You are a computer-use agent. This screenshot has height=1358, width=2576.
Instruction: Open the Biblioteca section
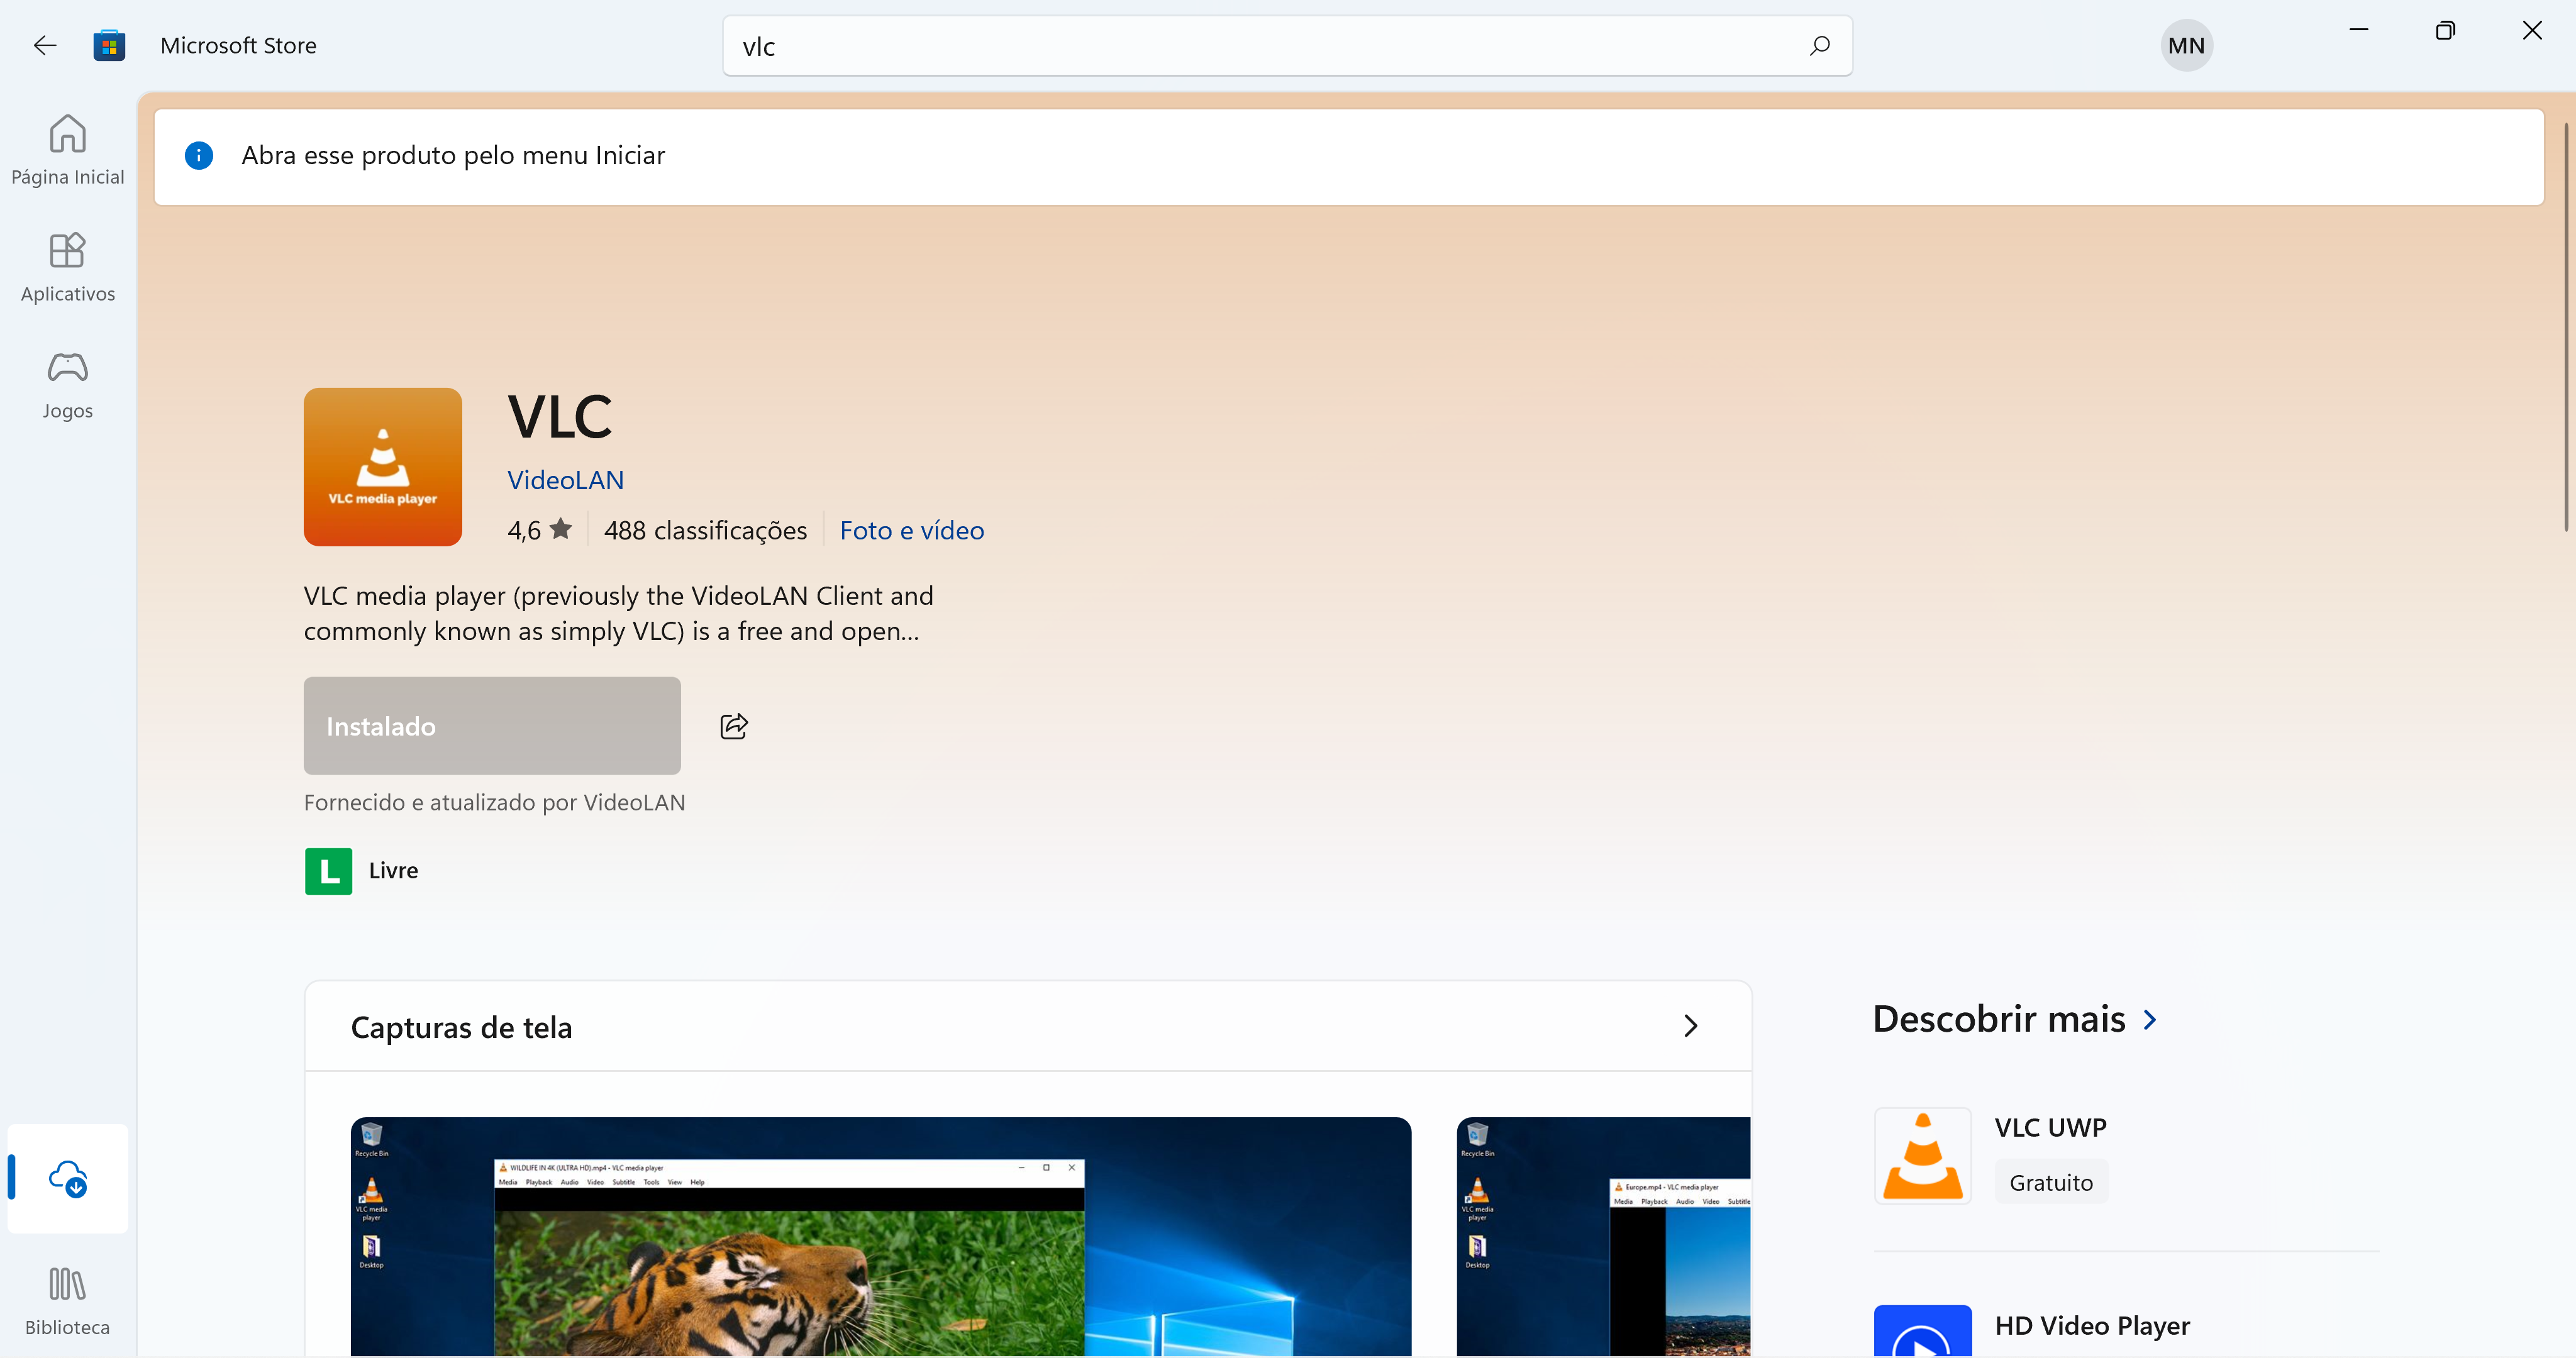[x=68, y=1300]
